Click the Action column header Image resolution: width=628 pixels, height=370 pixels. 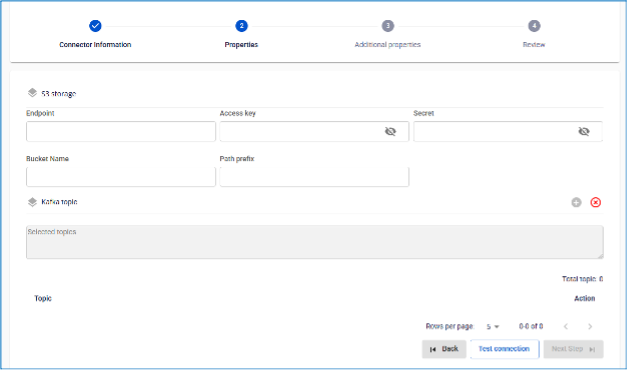(585, 298)
